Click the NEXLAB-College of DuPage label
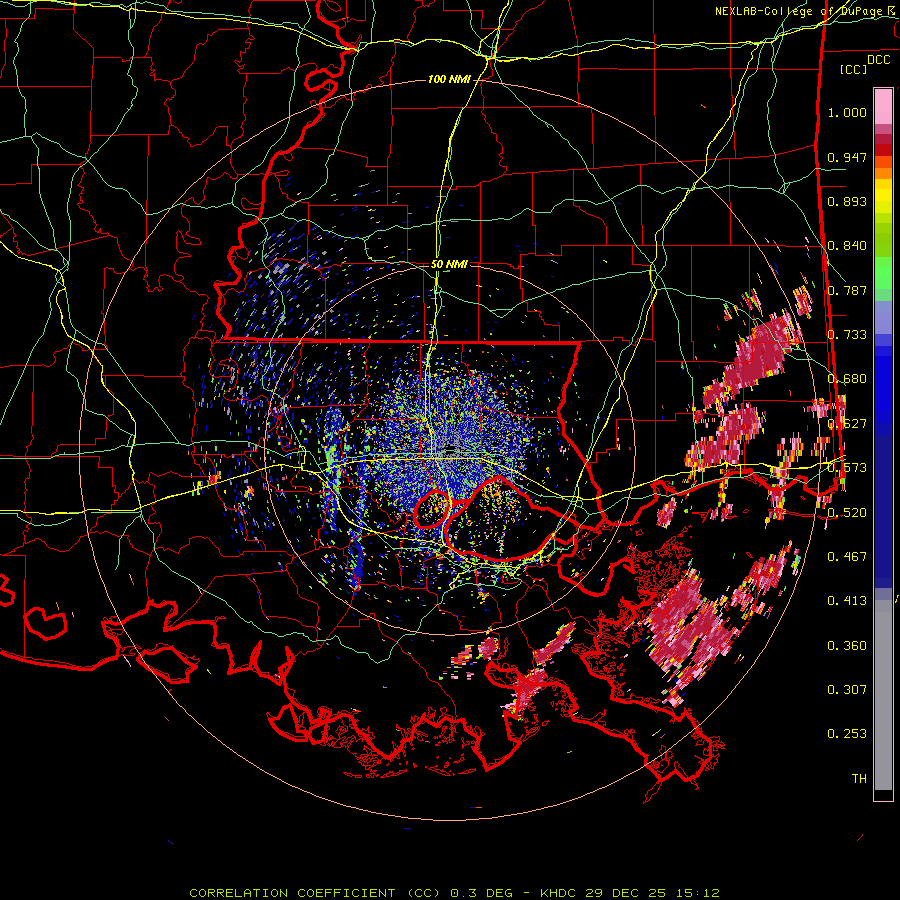Image resolution: width=900 pixels, height=900 pixels. [798, 11]
